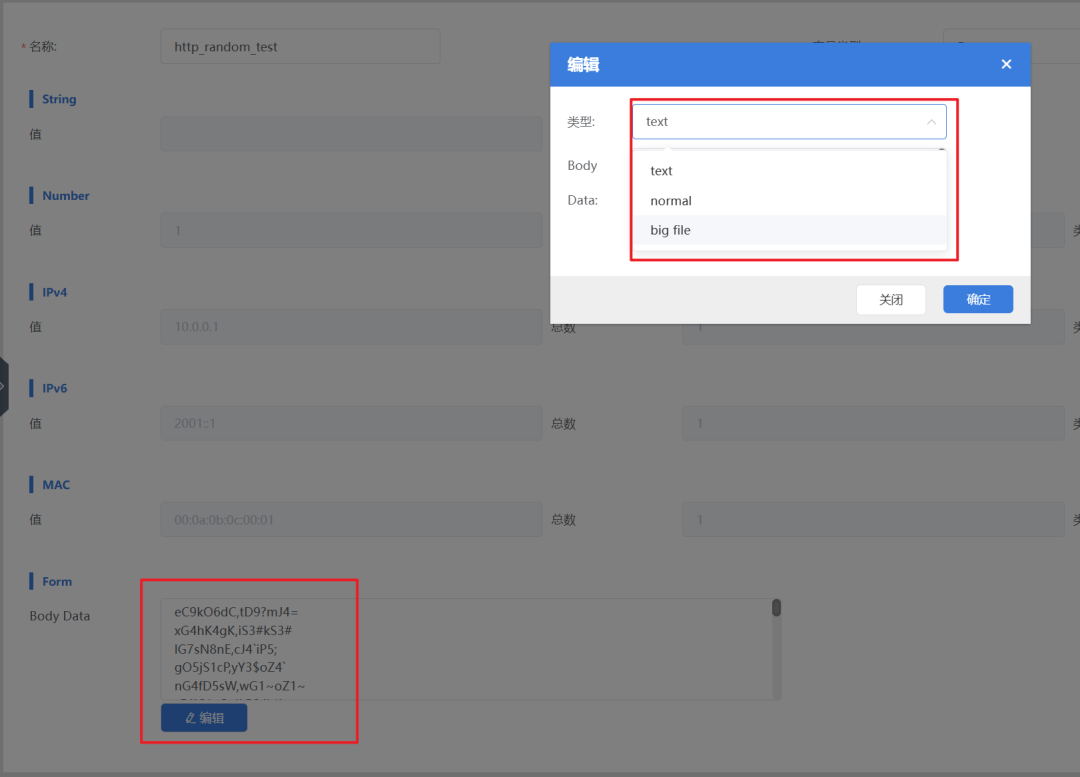Close the 编辑 dialog with the X icon

point(1006,64)
